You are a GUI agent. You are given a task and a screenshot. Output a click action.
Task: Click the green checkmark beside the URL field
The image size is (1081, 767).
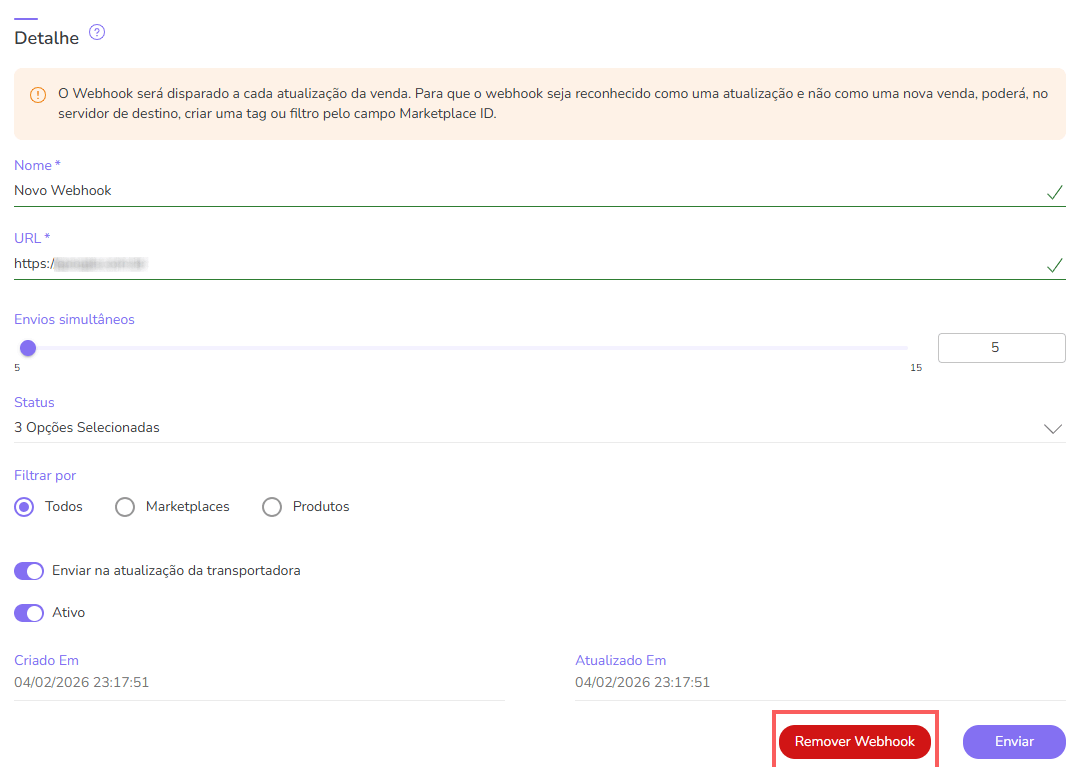[x=1055, y=265]
